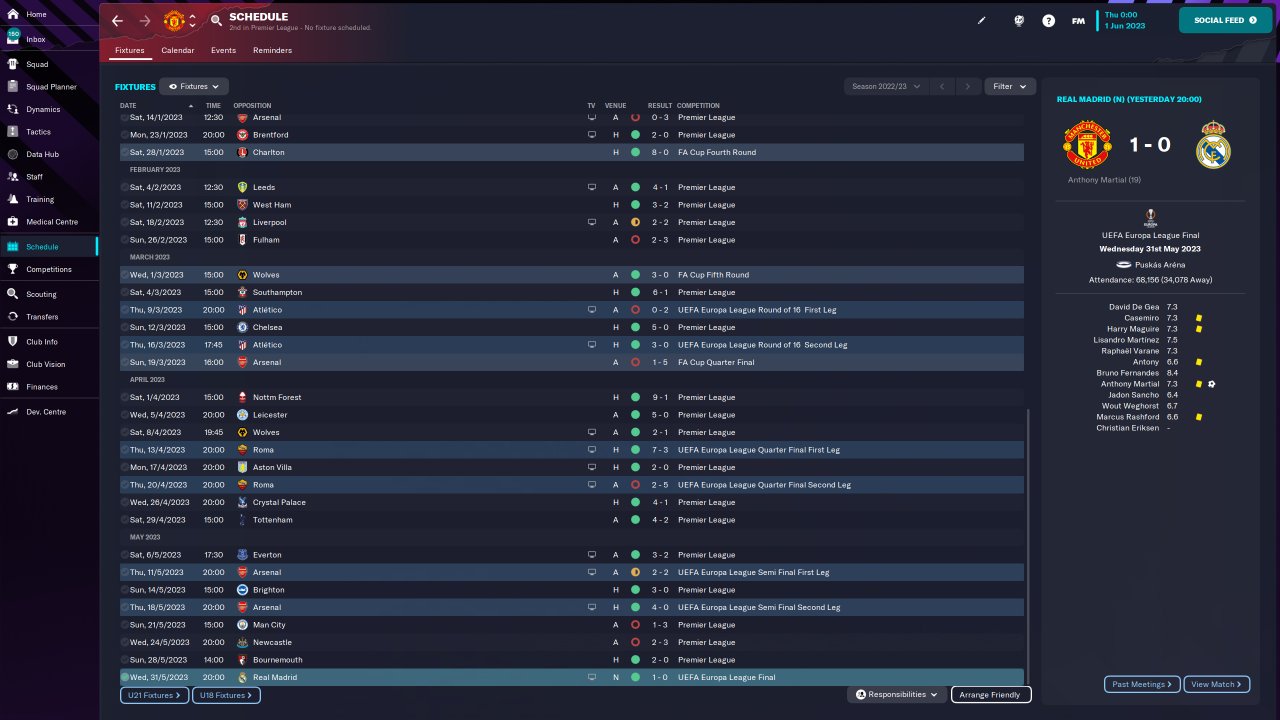Screen dimensions: 1280x720
Task: Click the pencil edit icon in the header
Action: [982, 20]
